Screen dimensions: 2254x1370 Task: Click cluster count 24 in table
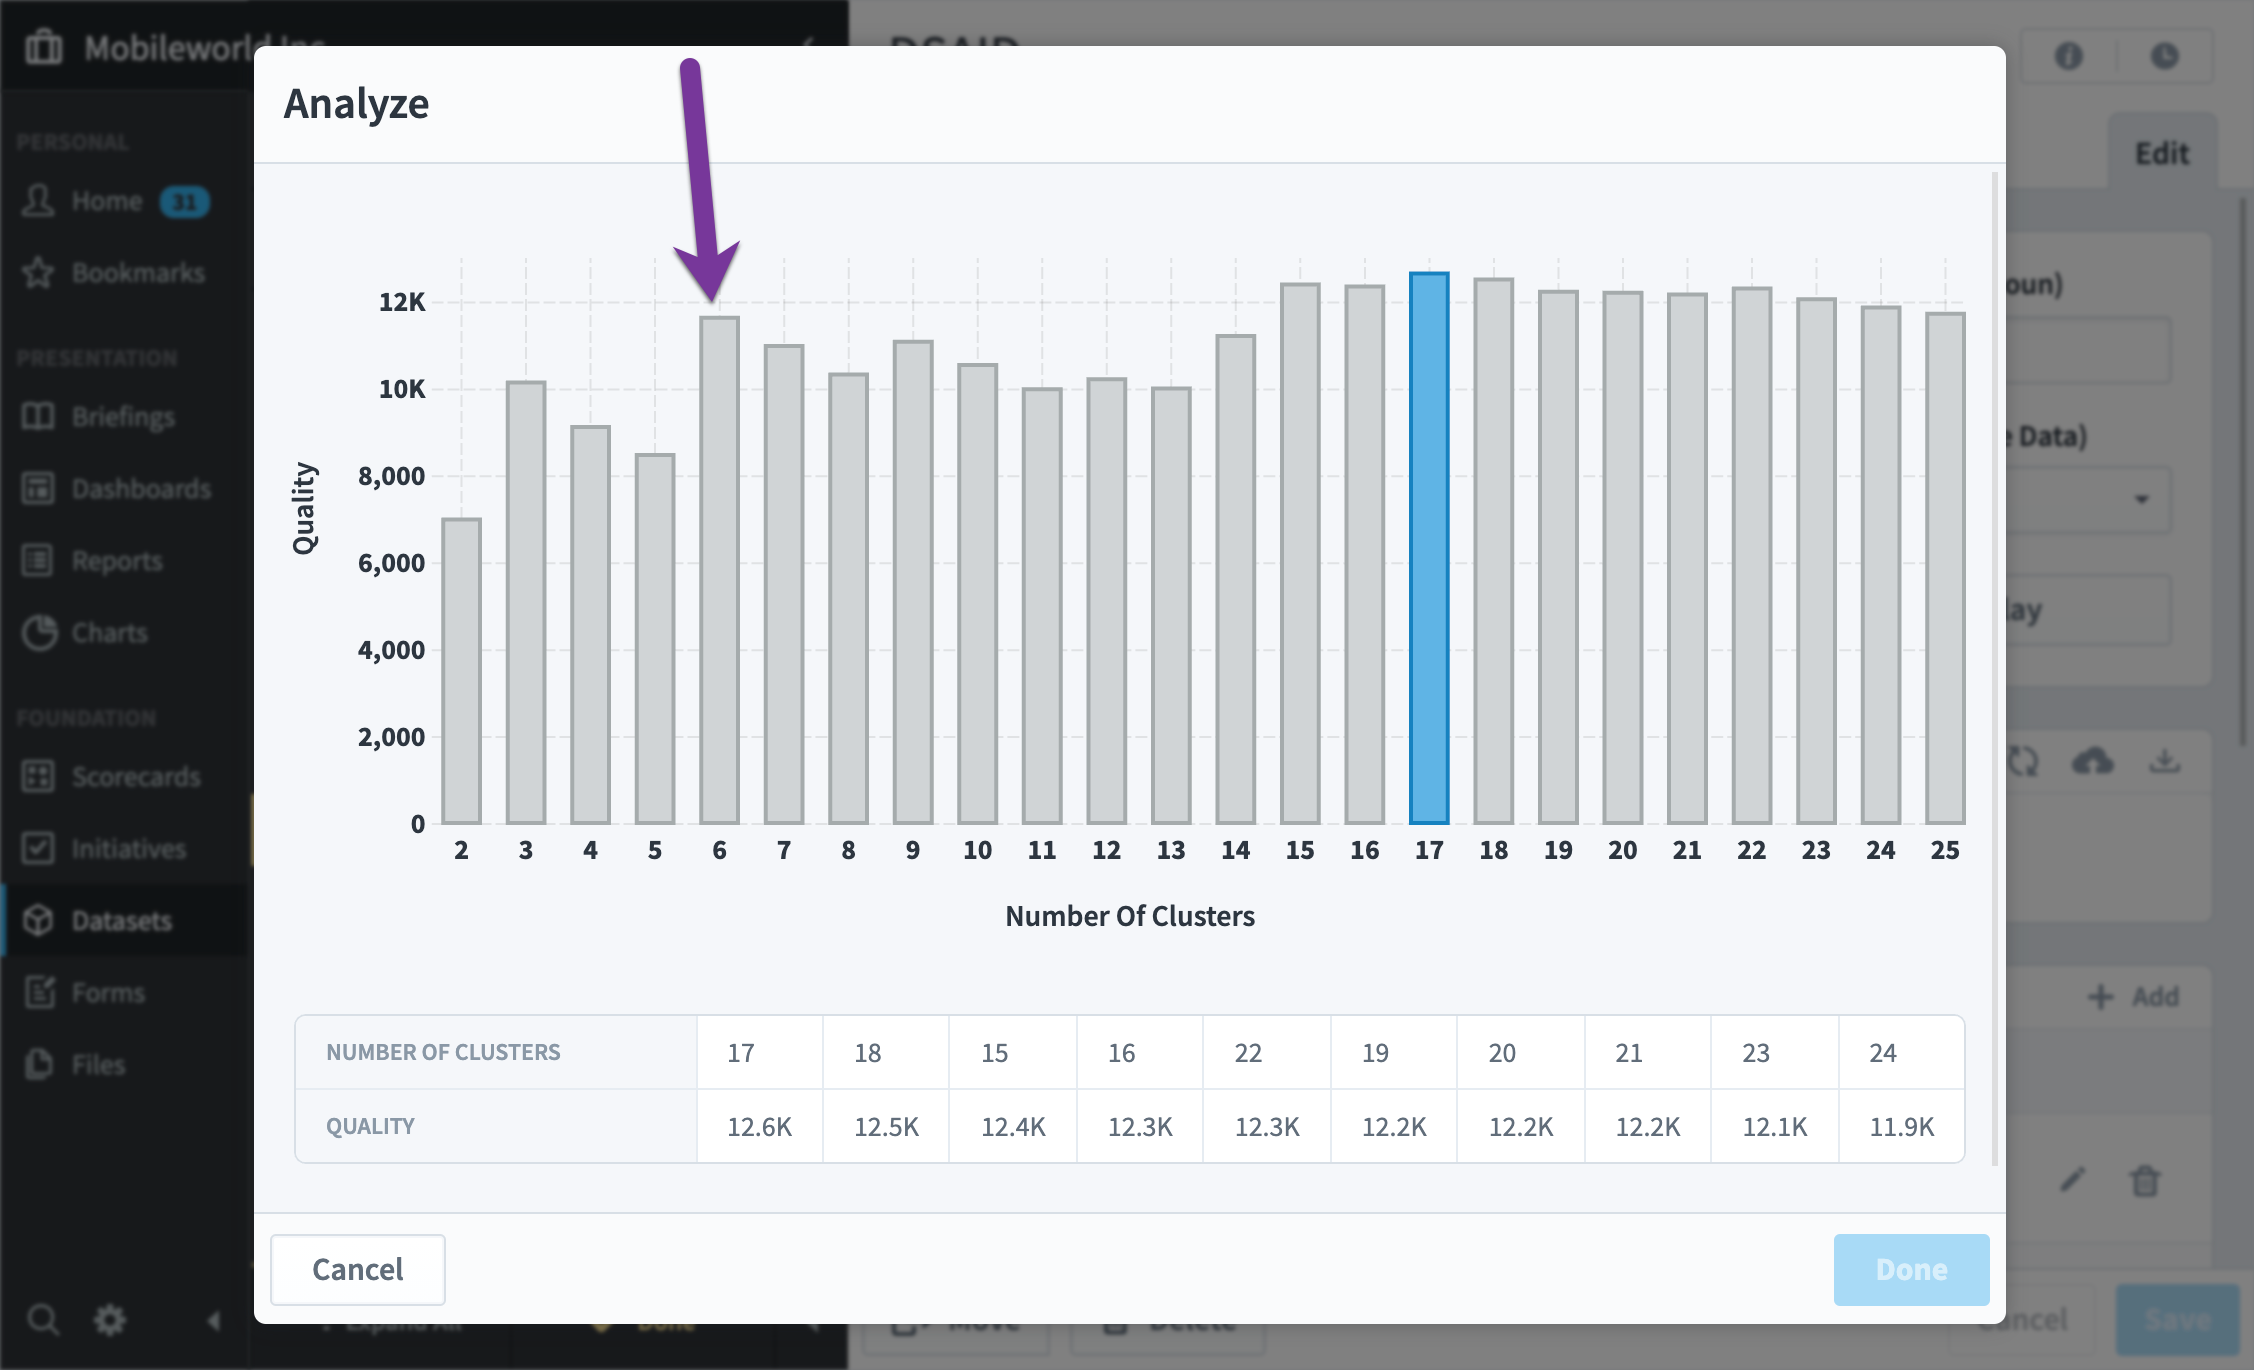point(1883,1052)
